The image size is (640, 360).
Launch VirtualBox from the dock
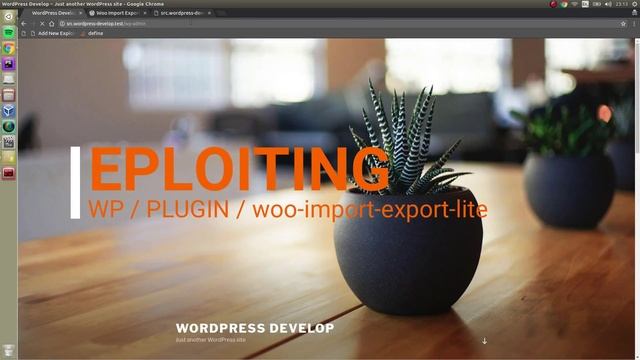pos(9,111)
